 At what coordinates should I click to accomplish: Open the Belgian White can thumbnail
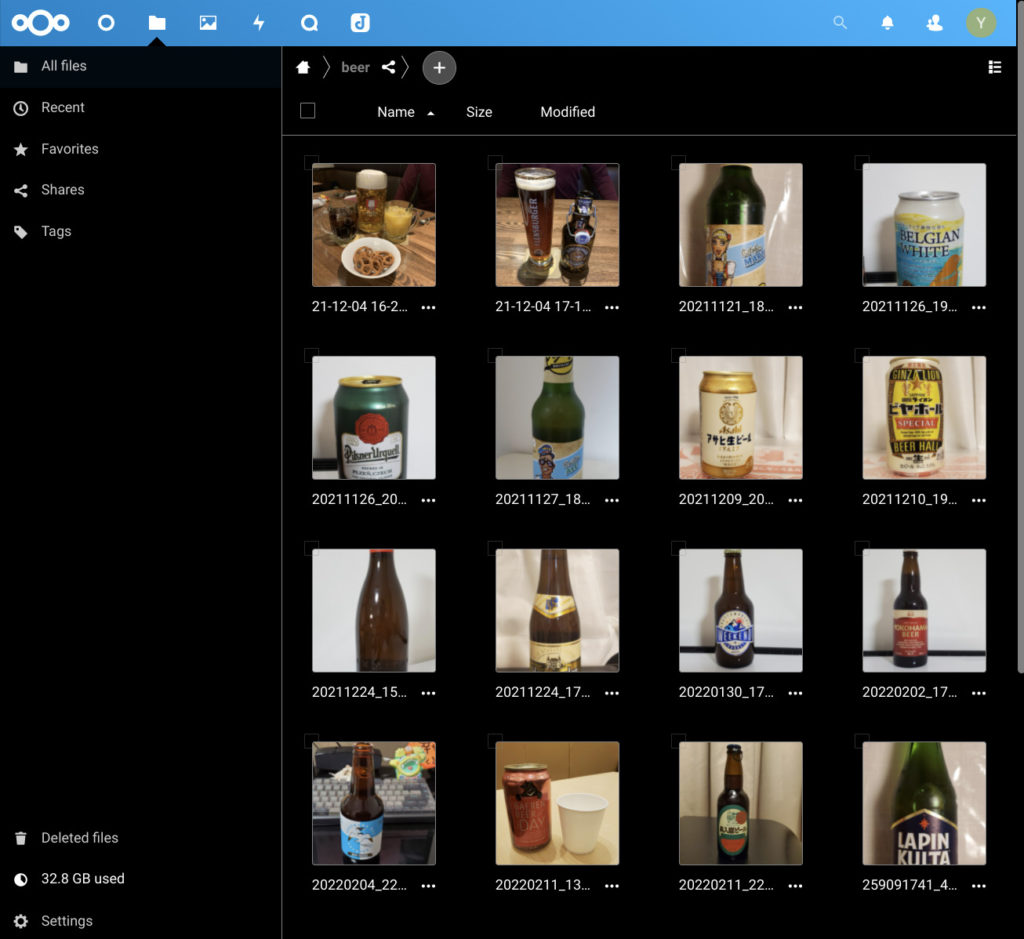point(924,225)
